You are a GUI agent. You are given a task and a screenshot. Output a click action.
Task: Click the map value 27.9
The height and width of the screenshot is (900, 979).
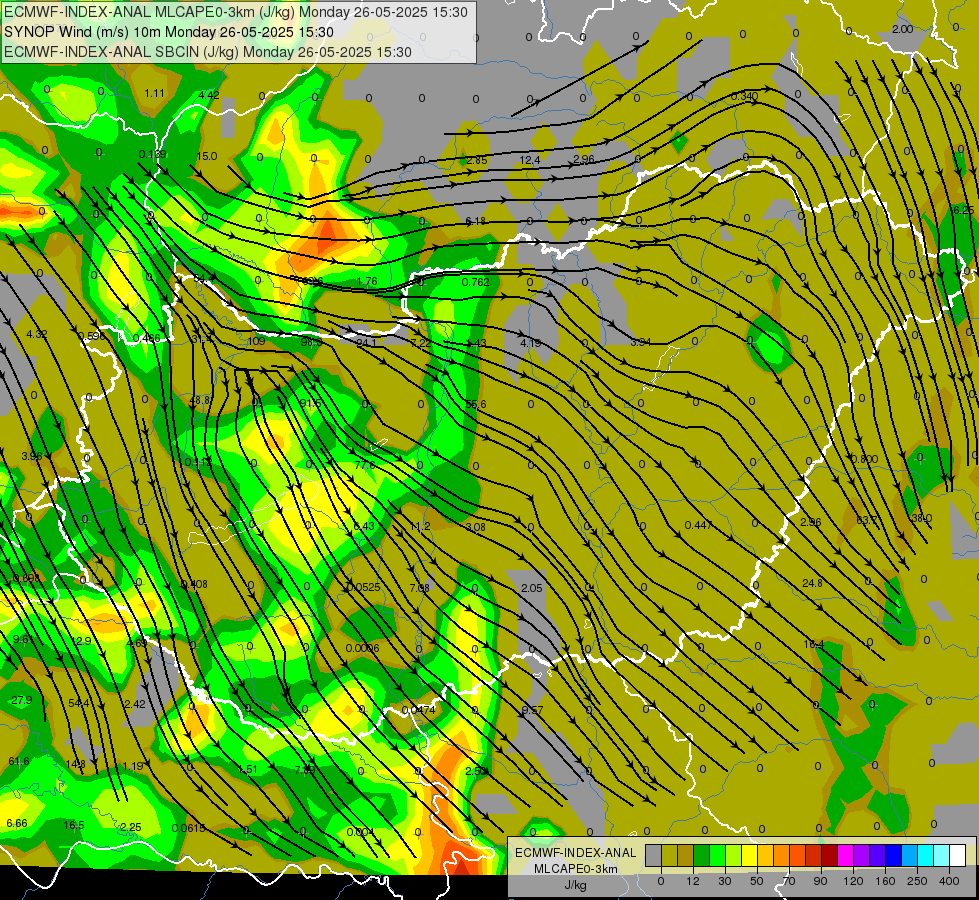[22, 700]
